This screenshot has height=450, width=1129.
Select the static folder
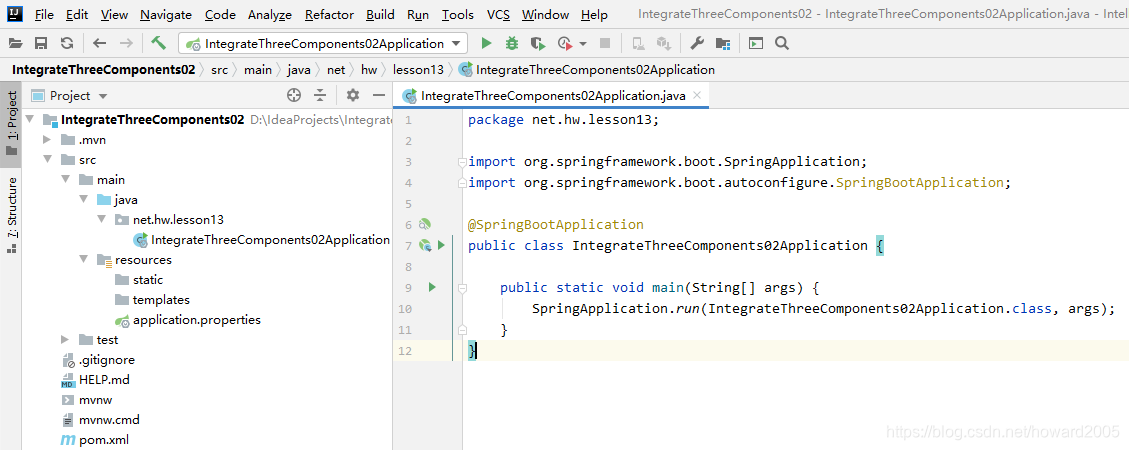139,280
